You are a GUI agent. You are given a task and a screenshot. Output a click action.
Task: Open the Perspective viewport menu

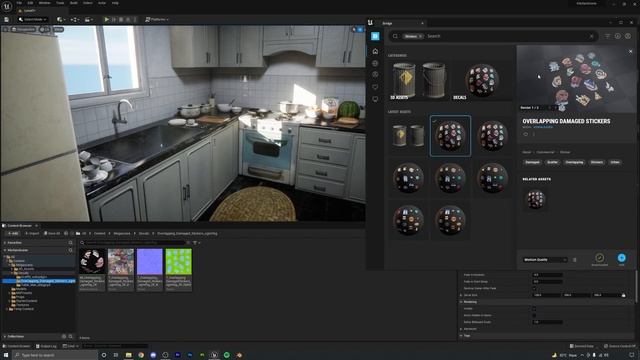pos(24,29)
